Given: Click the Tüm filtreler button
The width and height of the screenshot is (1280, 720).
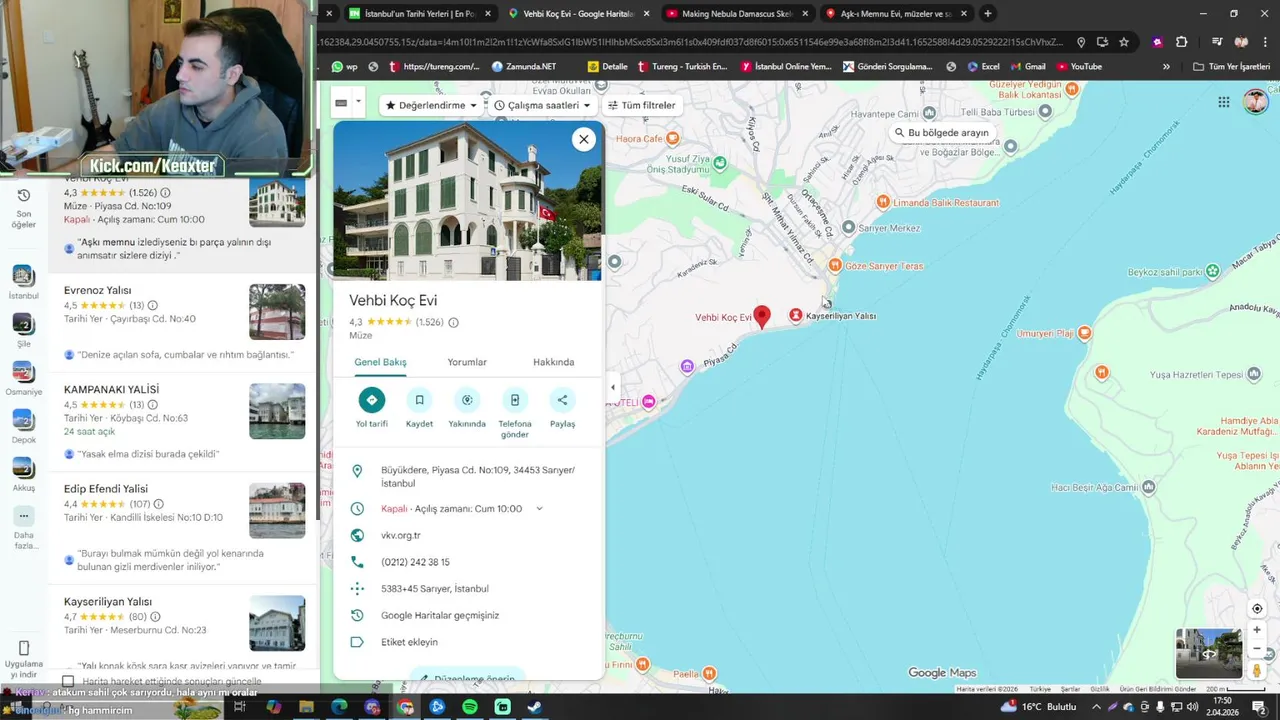Looking at the screenshot, I should click(x=642, y=105).
